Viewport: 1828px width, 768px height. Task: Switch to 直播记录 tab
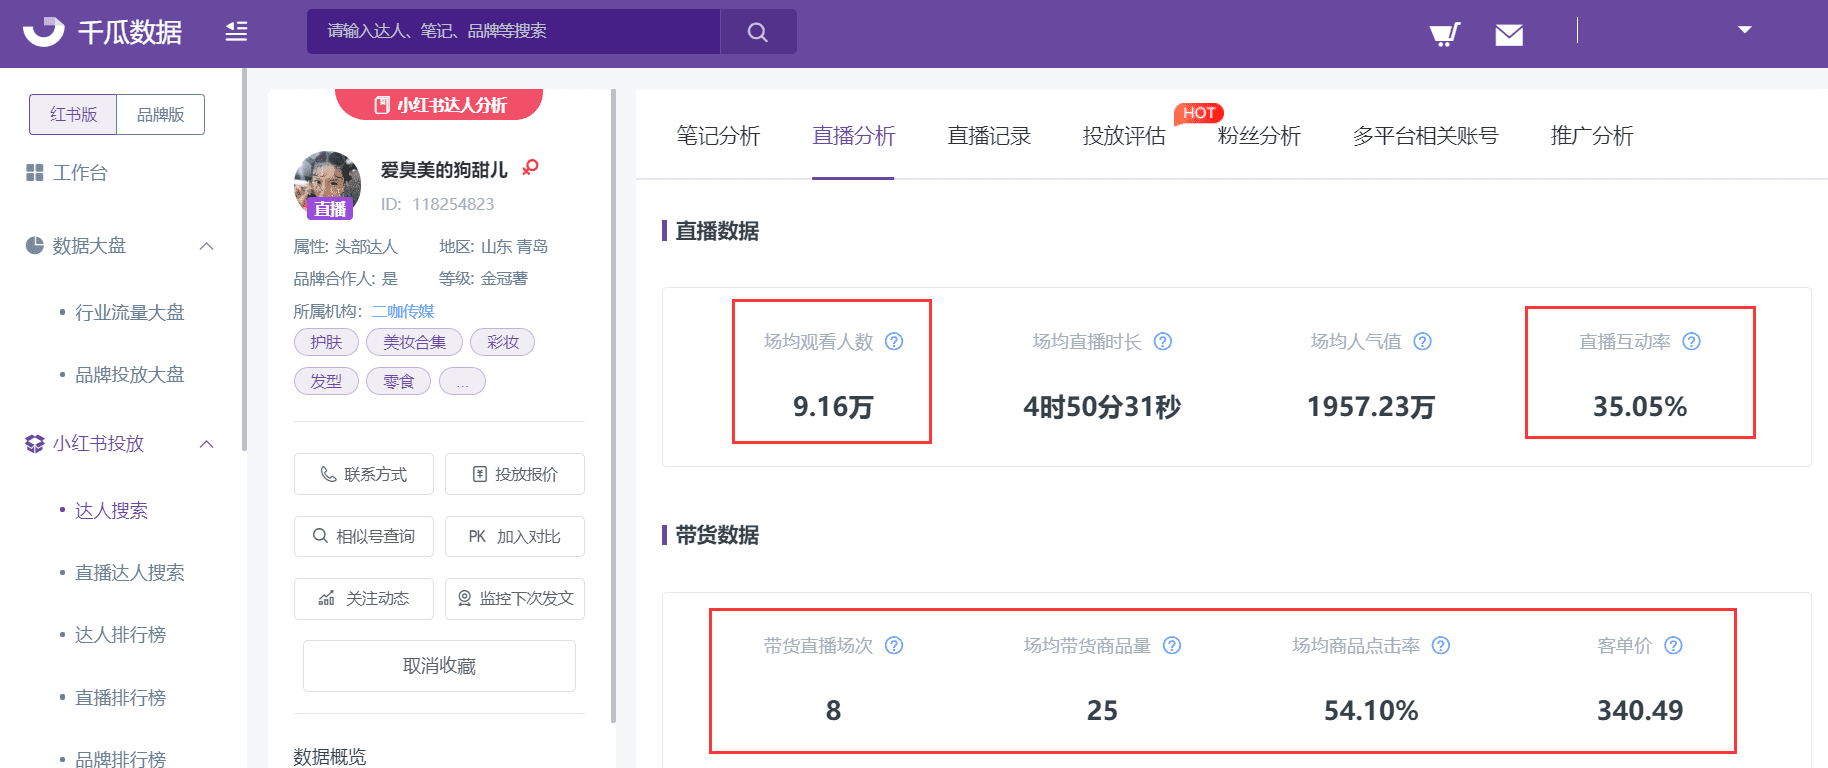point(989,136)
